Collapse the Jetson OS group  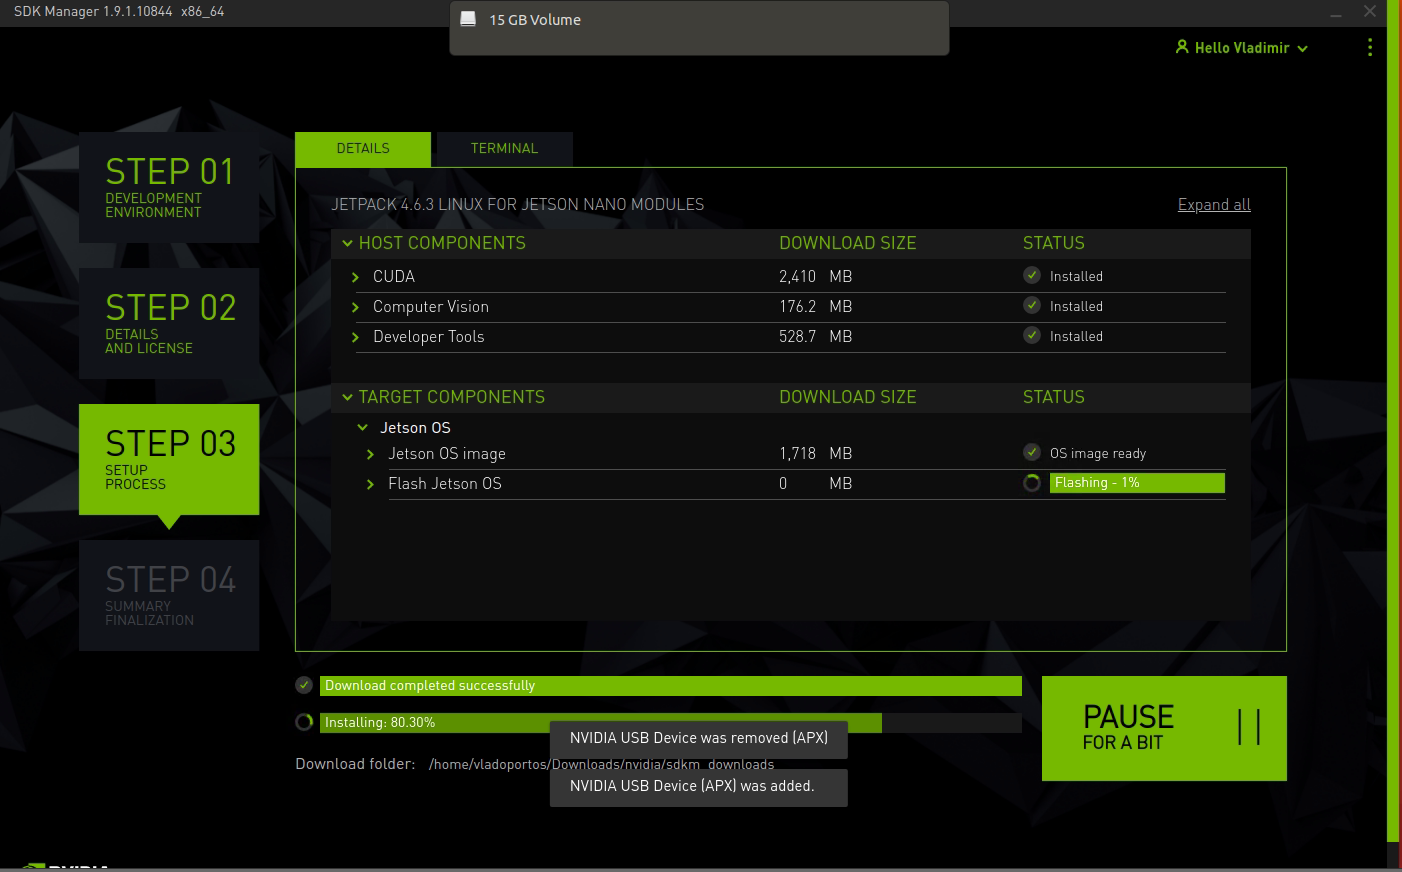point(363,427)
